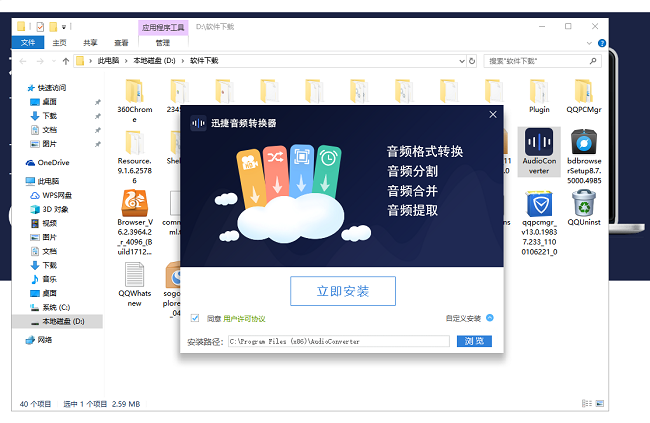Go forward with the Explorer forward arrow
The image size is (650, 423).
[x=40, y=61]
